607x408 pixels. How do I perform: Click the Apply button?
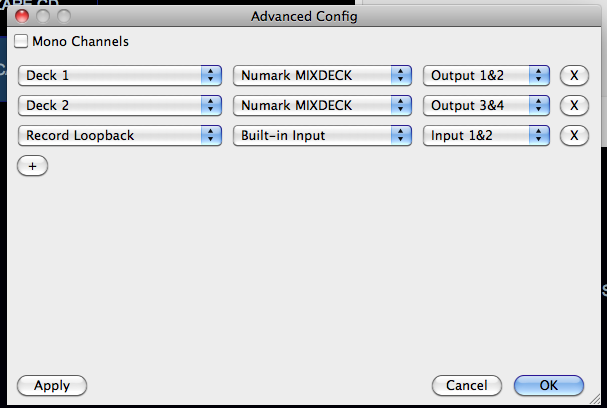[x=52, y=385]
